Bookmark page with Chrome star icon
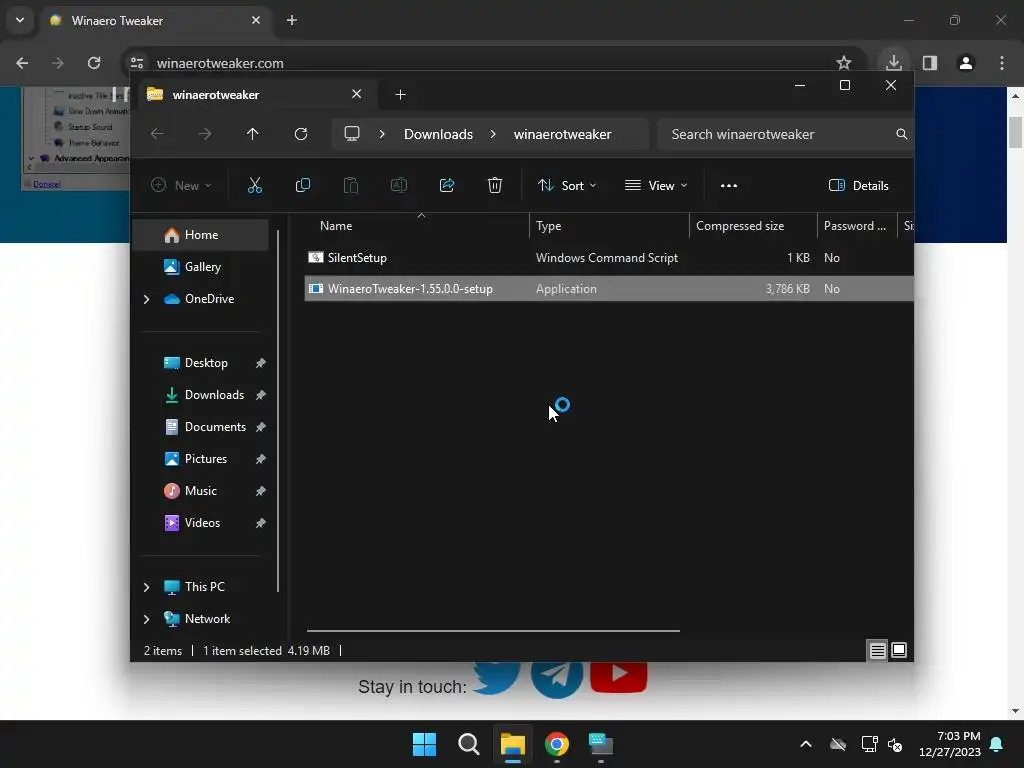 [844, 63]
